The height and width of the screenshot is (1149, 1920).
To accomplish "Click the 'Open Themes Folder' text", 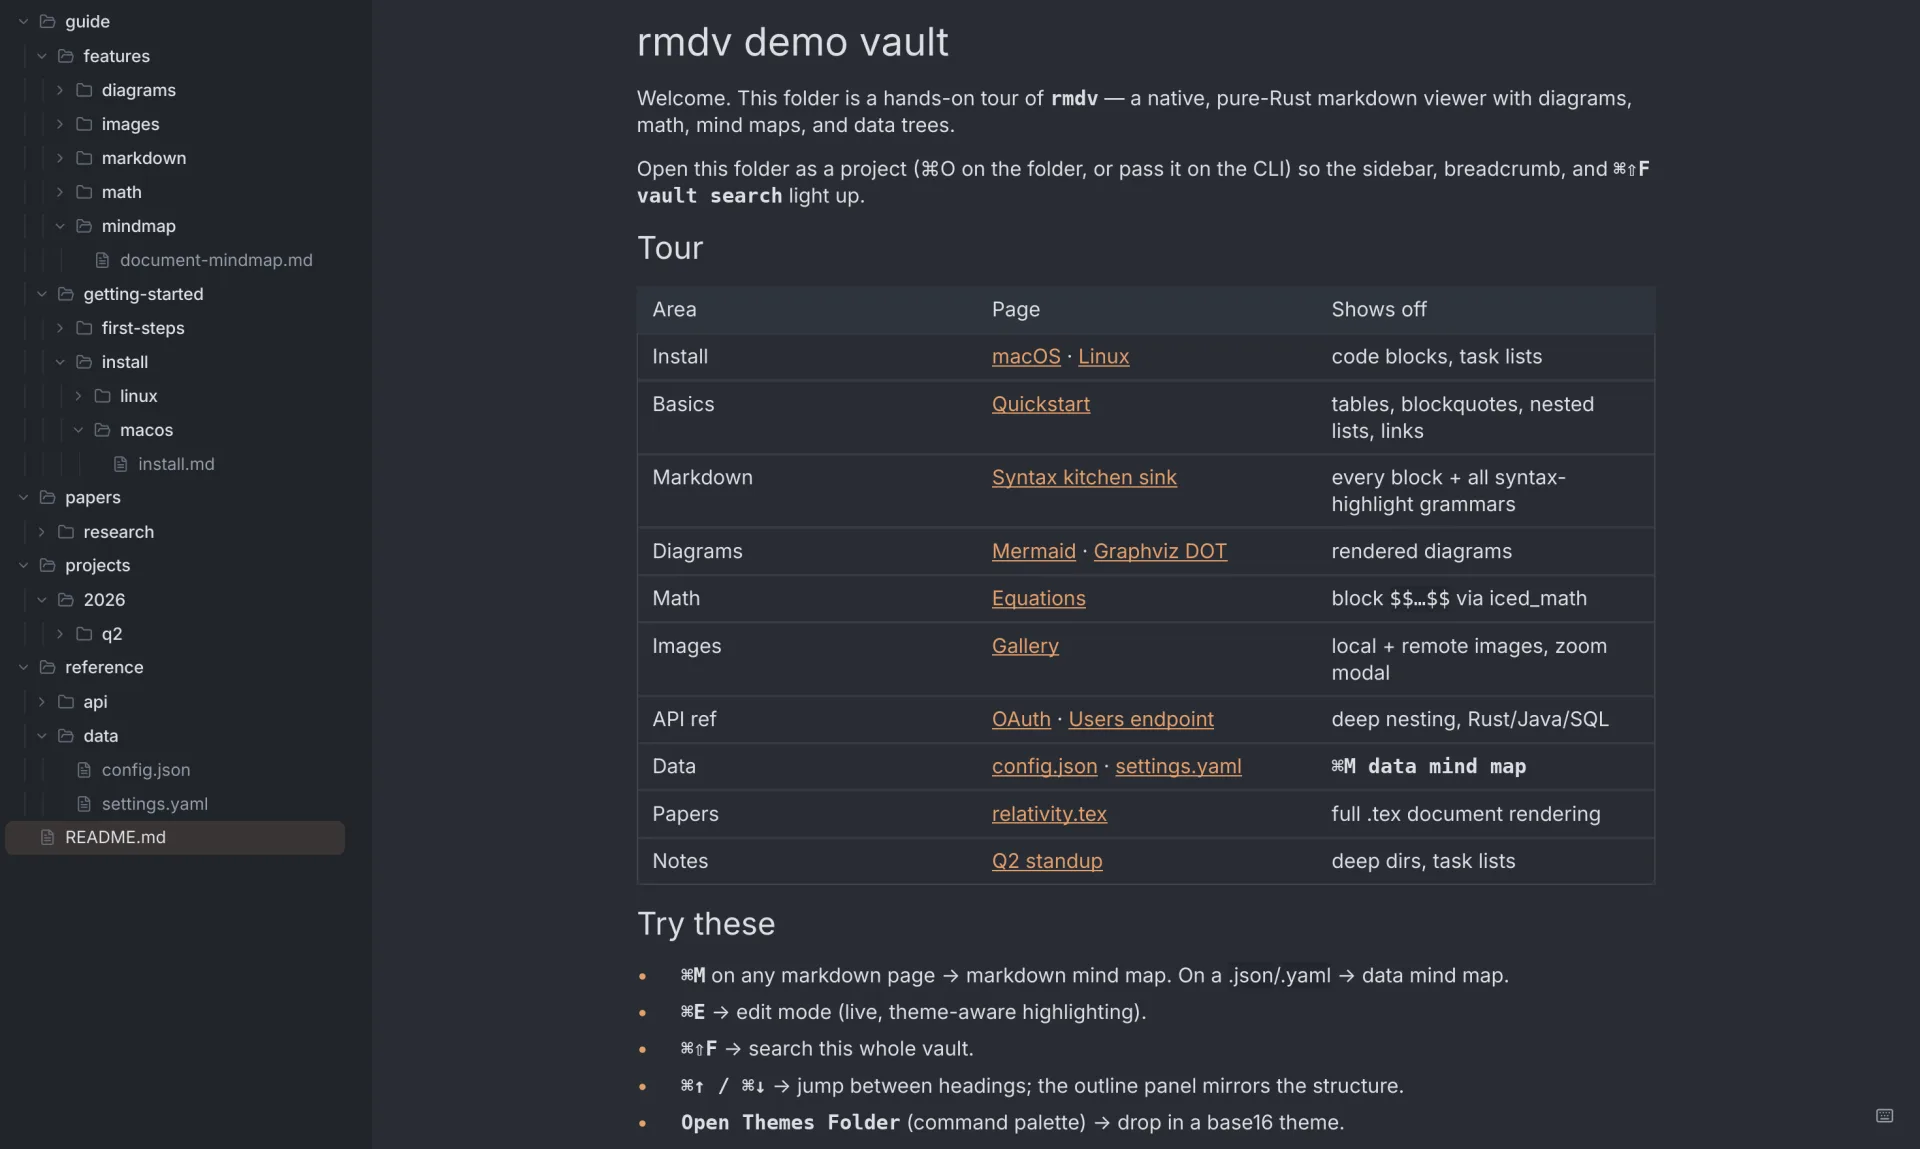I will click(x=790, y=1123).
